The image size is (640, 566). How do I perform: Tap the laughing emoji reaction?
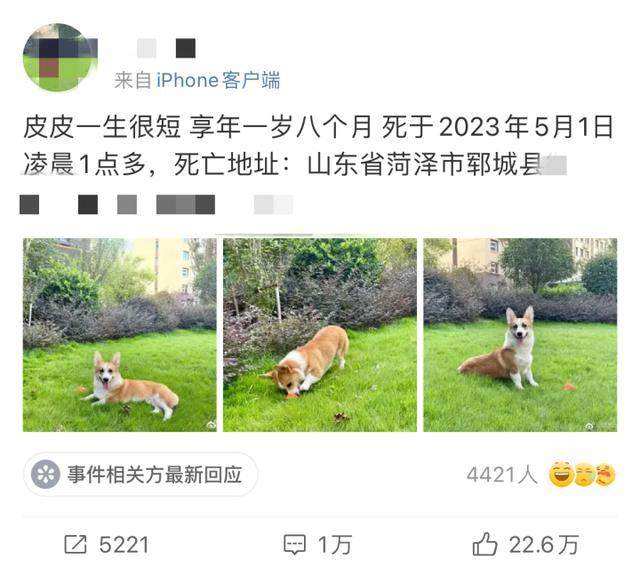562,475
